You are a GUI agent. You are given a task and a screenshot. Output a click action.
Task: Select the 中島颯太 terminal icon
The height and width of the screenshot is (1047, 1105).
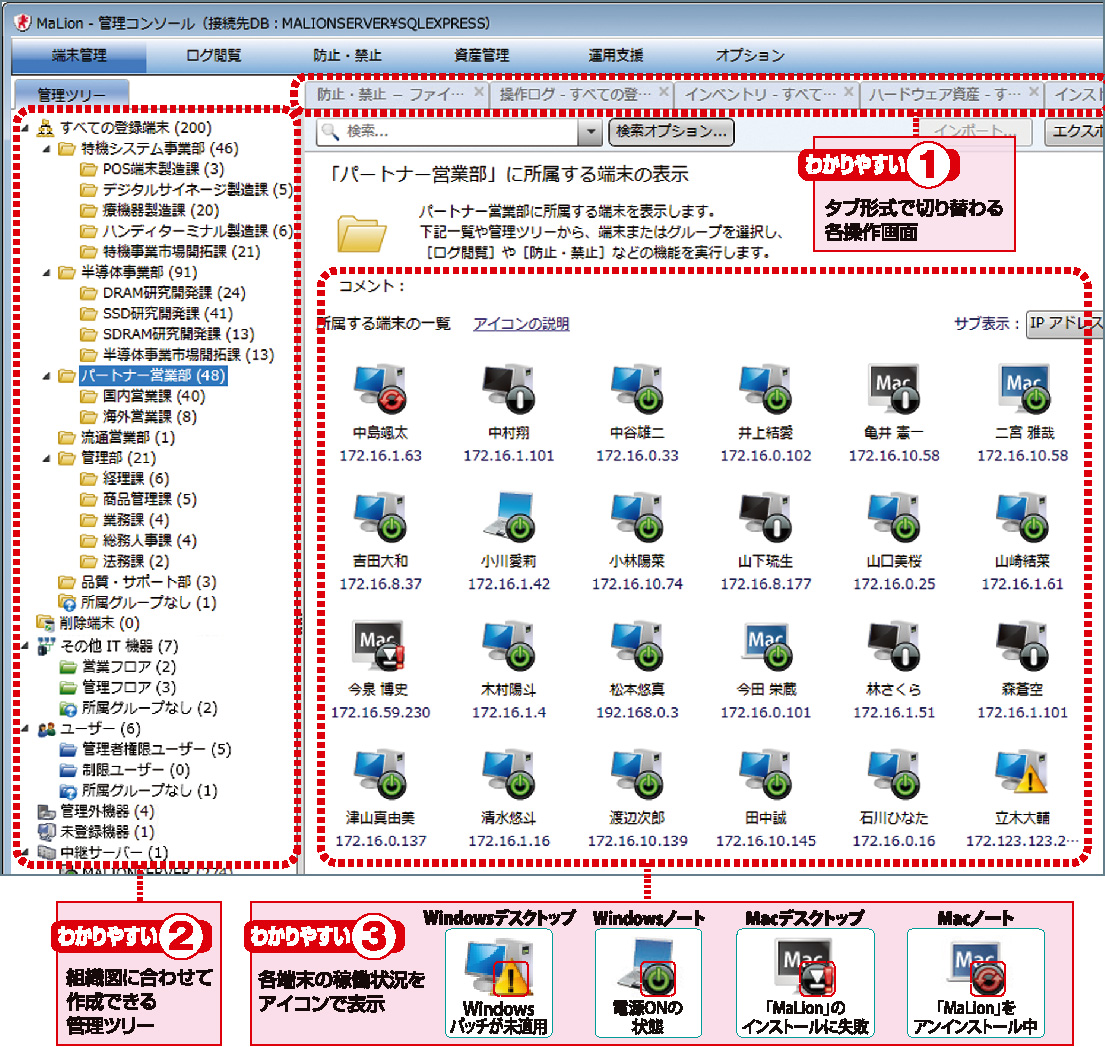click(x=380, y=388)
